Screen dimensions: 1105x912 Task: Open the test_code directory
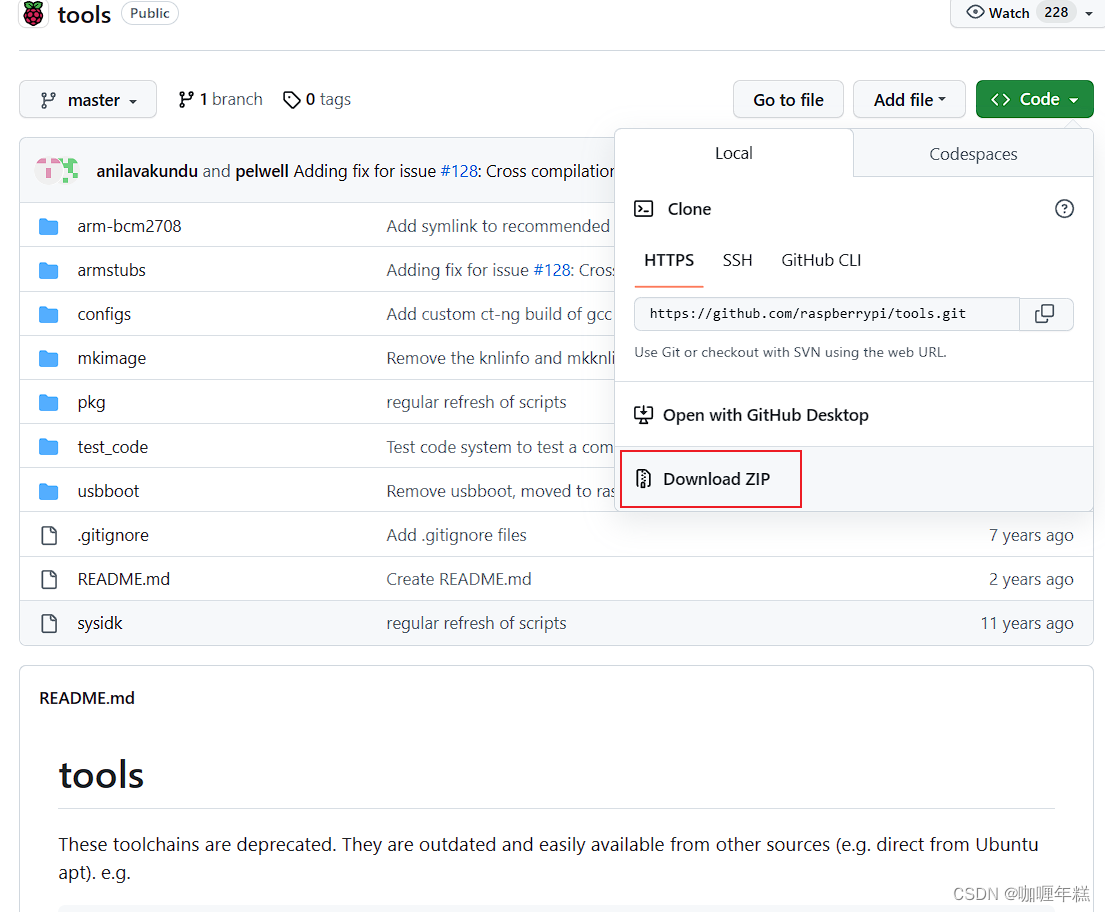[x=113, y=447]
